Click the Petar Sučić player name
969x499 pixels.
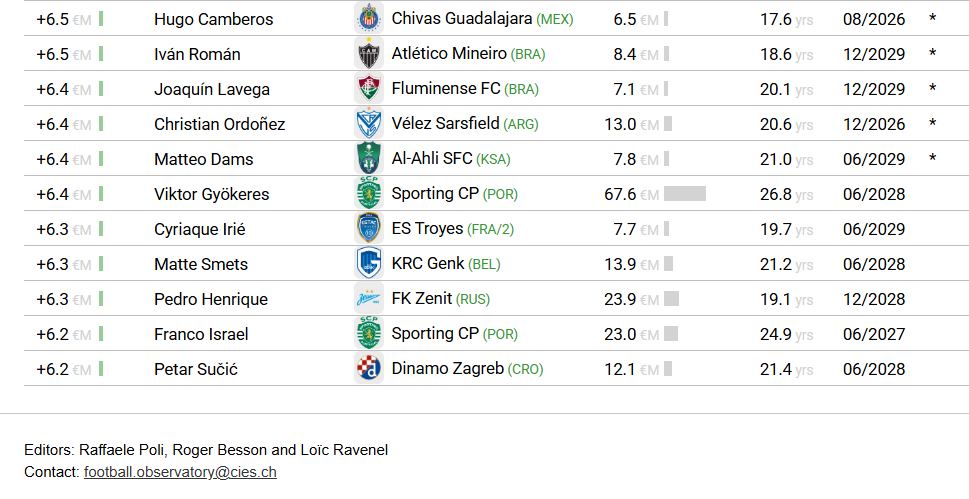pos(196,369)
